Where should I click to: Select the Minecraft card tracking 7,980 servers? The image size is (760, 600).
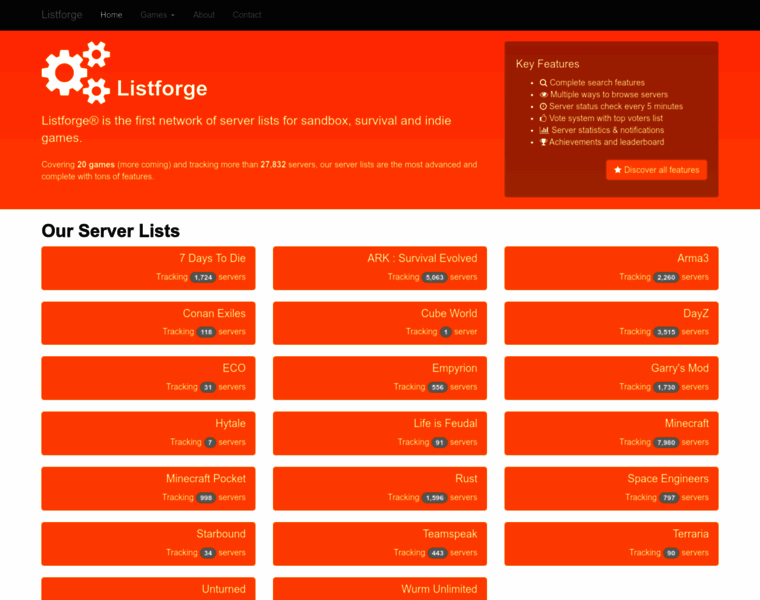click(x=611, y=433)
